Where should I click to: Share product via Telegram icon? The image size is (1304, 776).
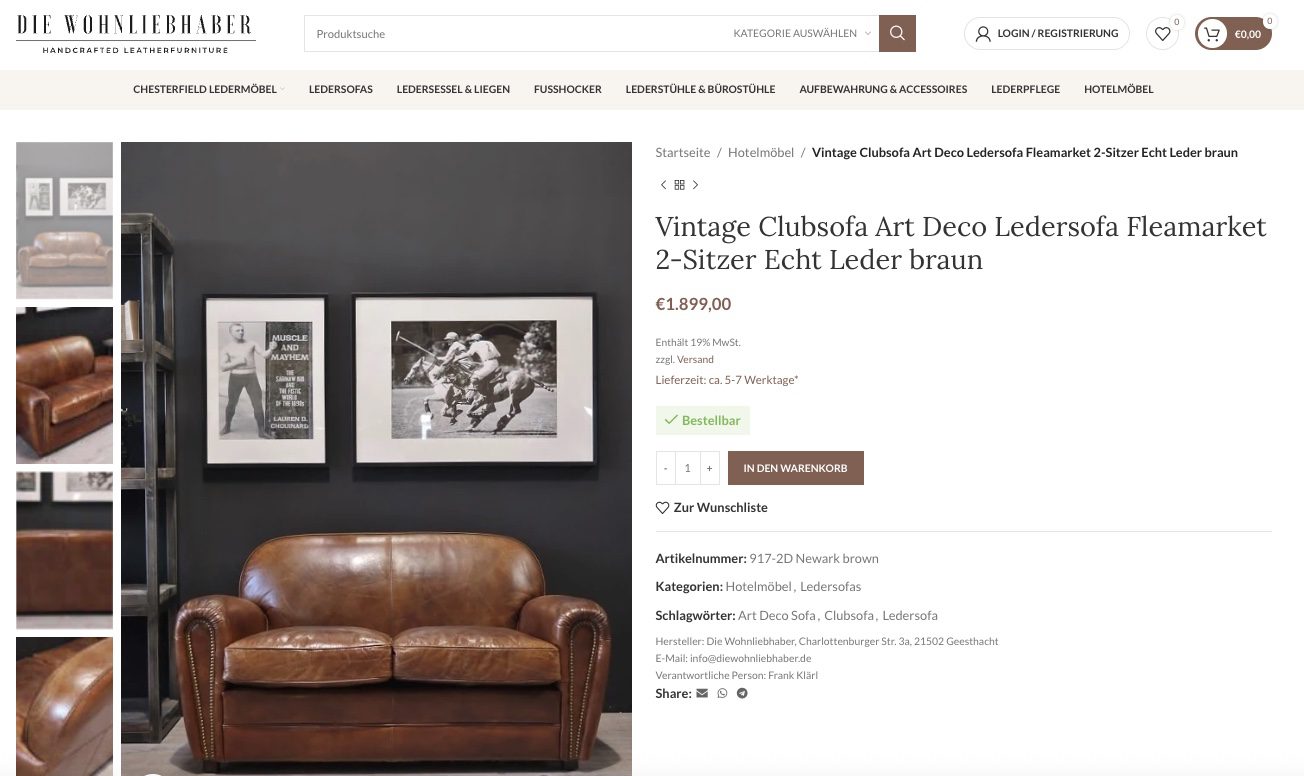[x=742, y=693]
